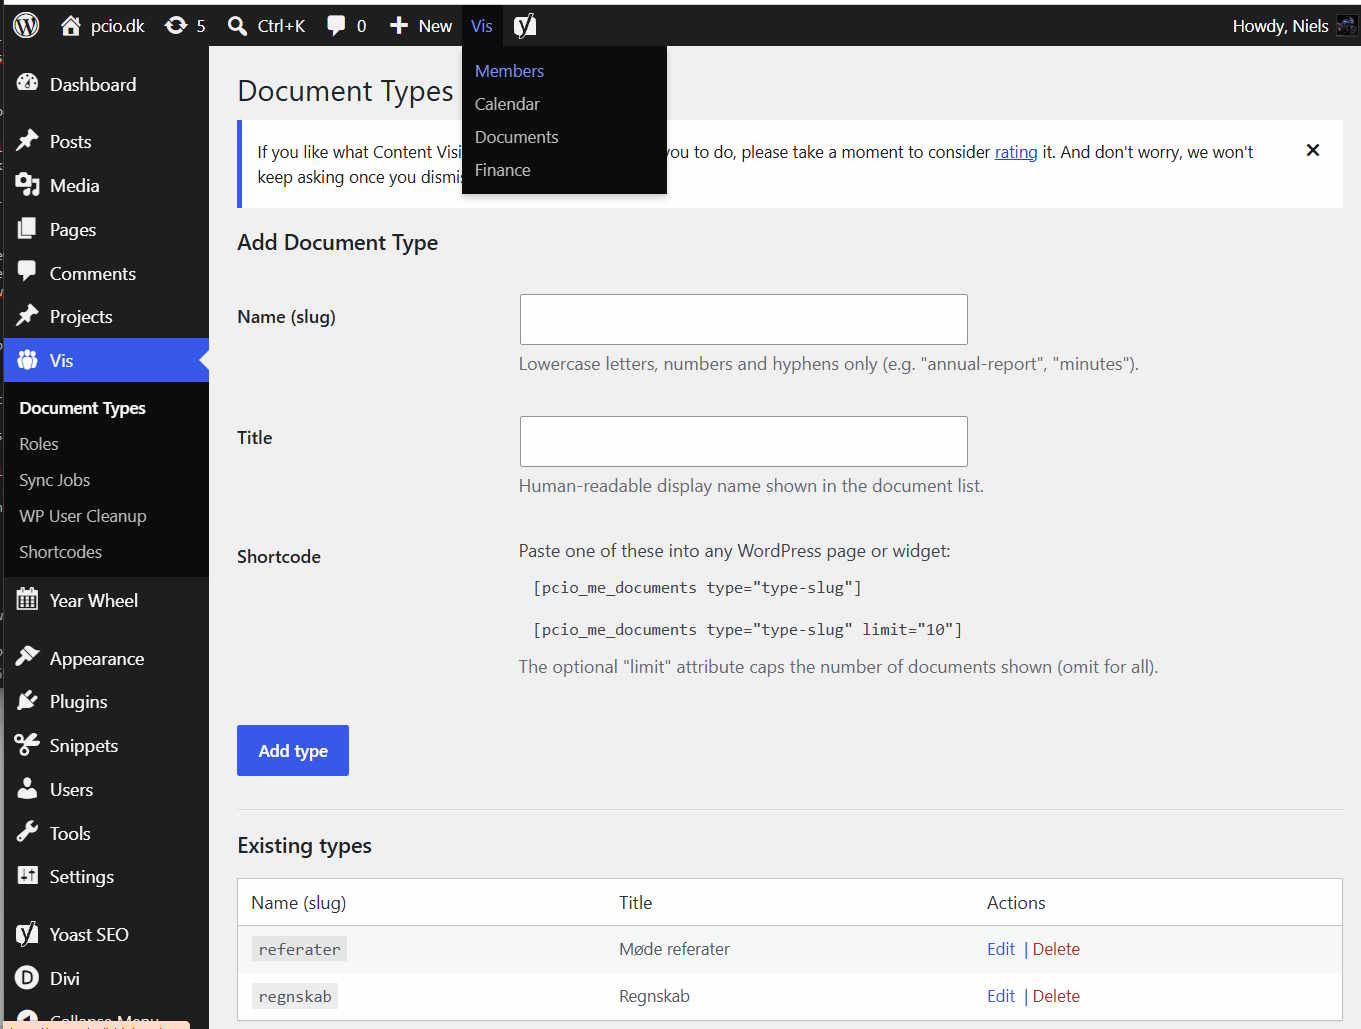The width and height of the screenshot is (1361, 1029).
Task: Click the Snippets scissors icon
Action: coord(27,744)
